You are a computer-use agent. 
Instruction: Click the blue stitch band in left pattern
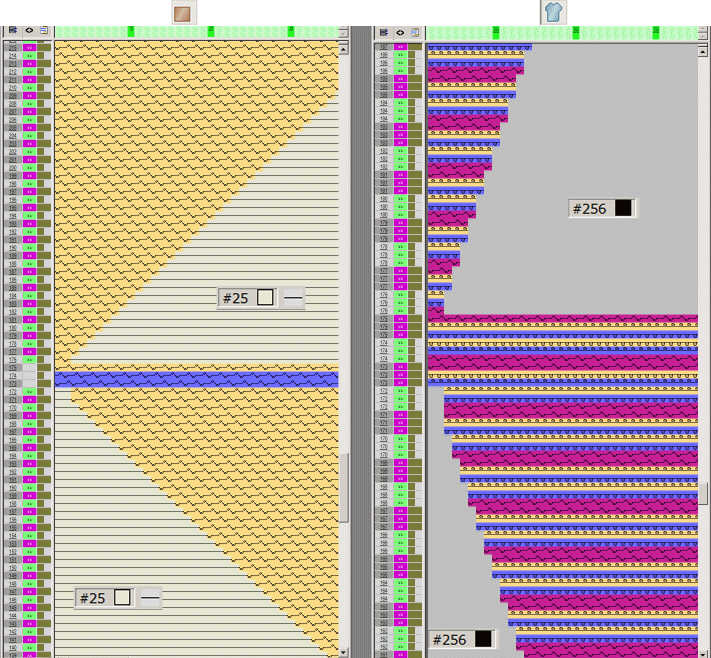[196, 380]
